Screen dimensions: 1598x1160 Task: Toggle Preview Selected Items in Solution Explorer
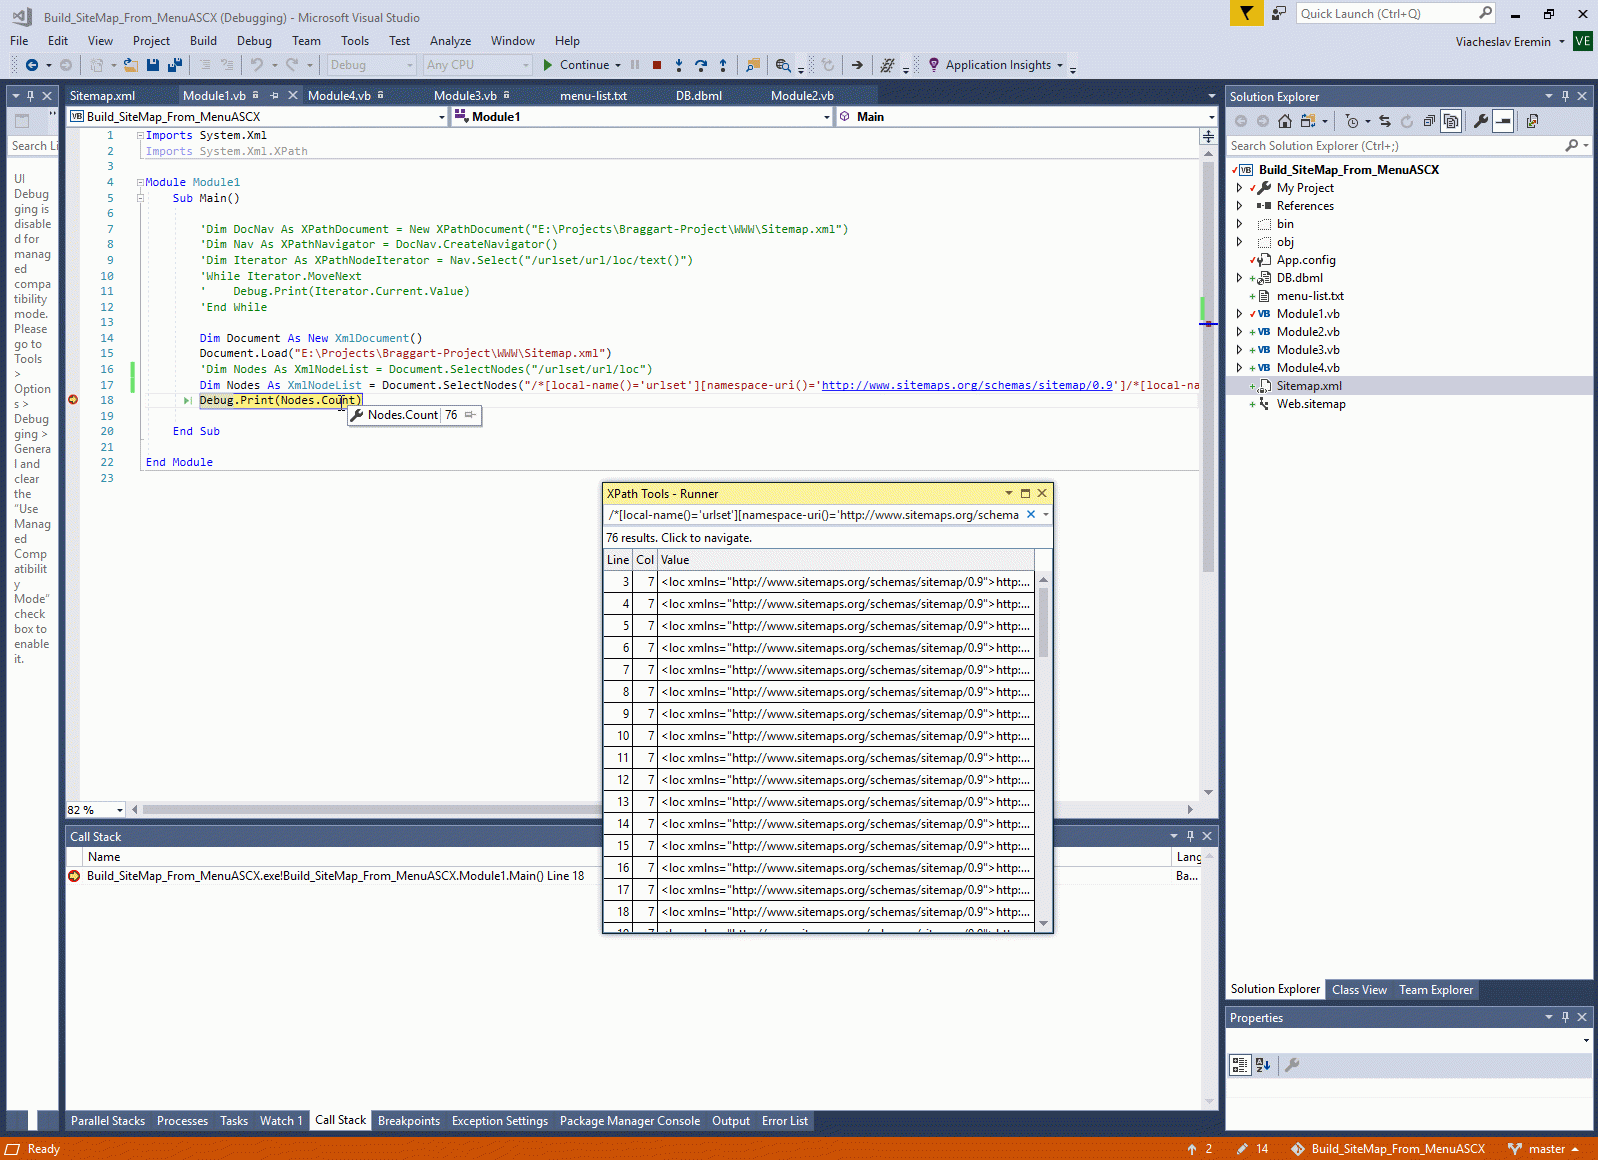1503,121
